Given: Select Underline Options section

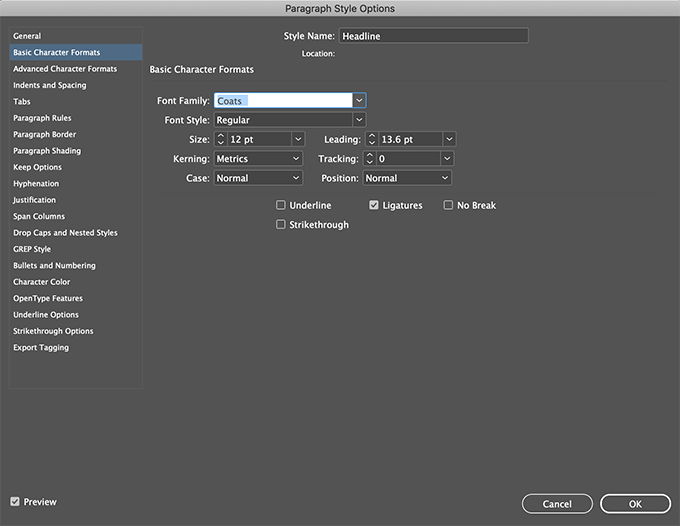Looking at the screenshot, I should 76,315.
